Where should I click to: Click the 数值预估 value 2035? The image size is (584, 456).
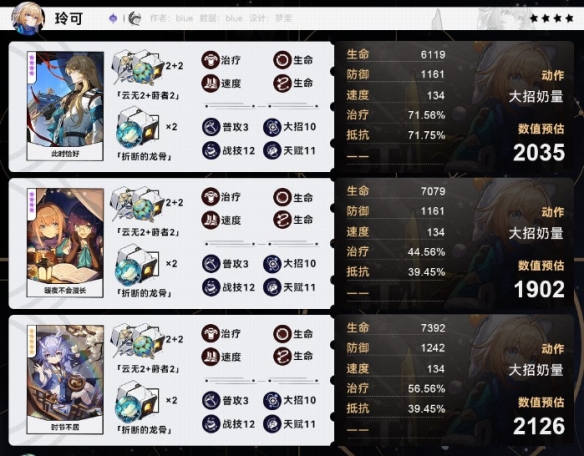tap(539, 152)
